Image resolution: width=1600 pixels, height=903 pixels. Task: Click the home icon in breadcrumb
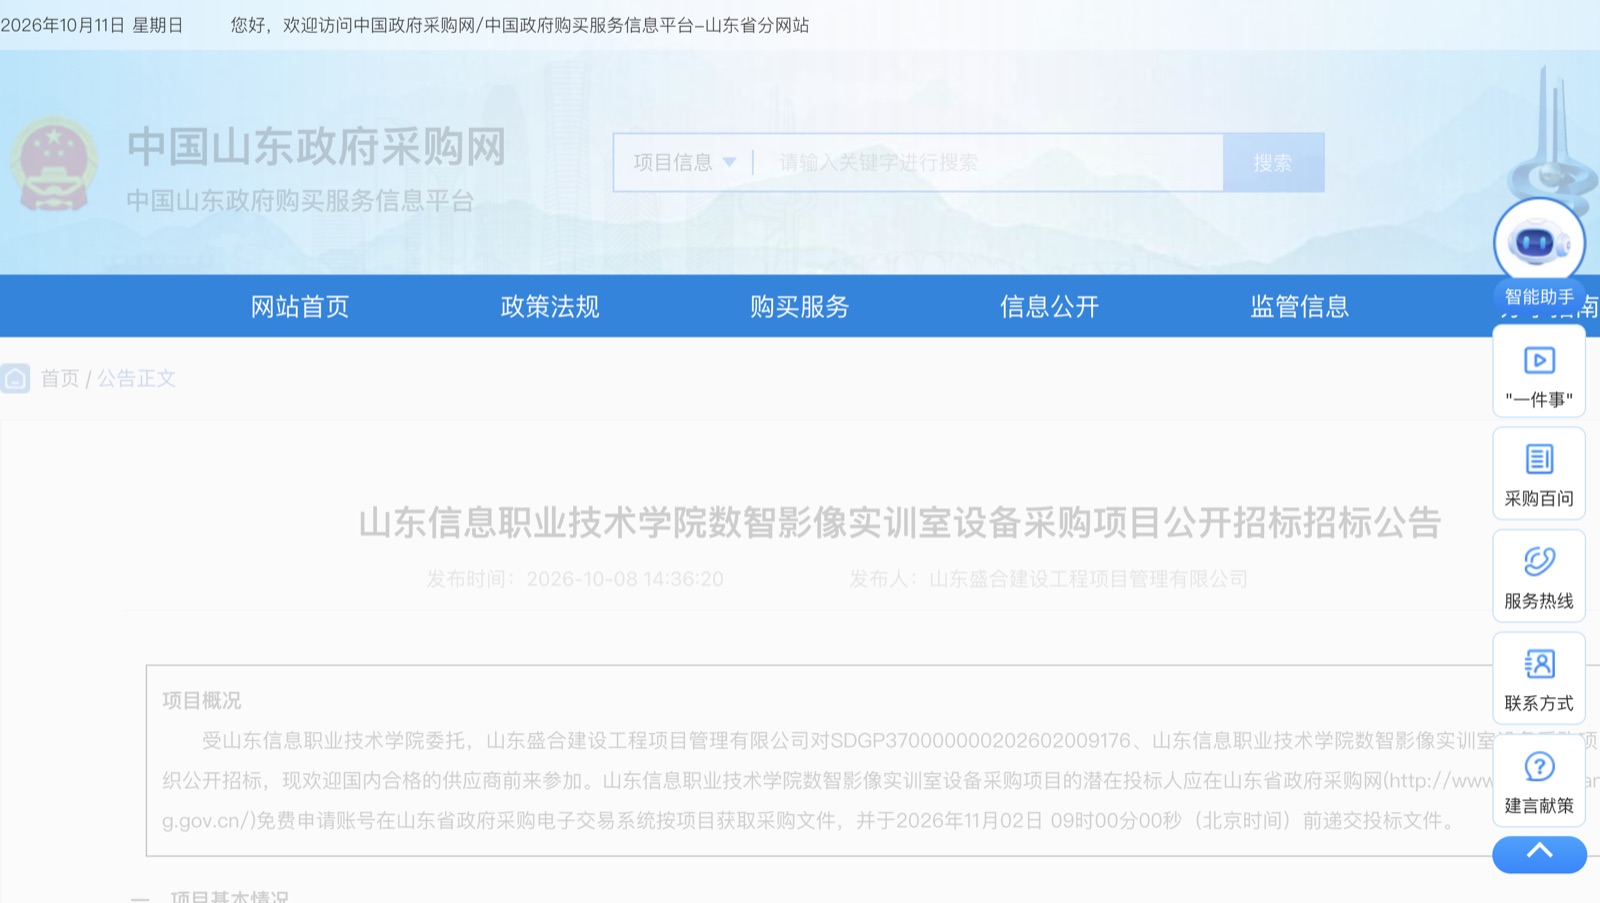tap(15, 379)
